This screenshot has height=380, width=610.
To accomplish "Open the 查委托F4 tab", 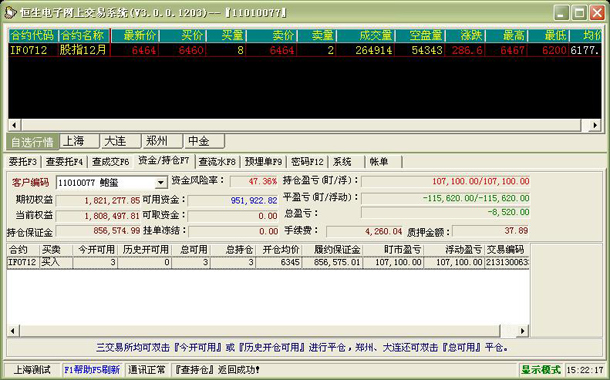I will (x=64, y=161).
